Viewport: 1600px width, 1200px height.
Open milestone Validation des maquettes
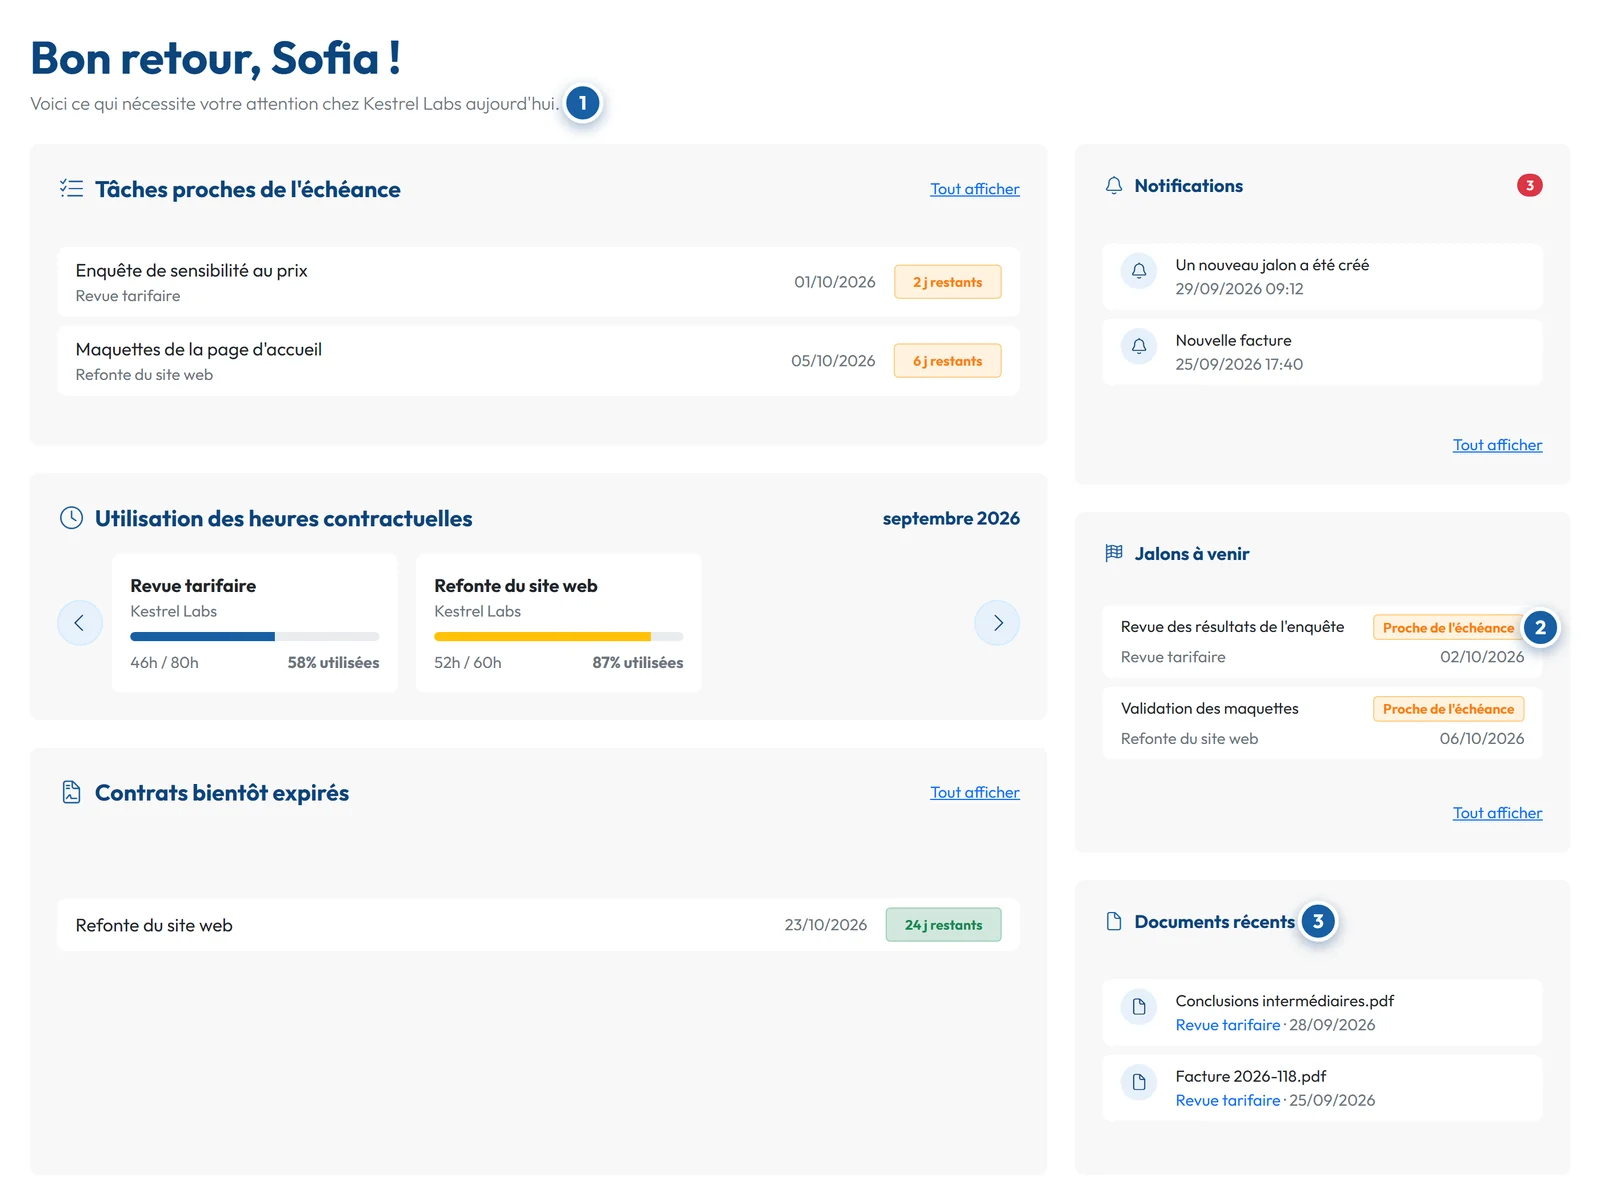click(1322, 723)
